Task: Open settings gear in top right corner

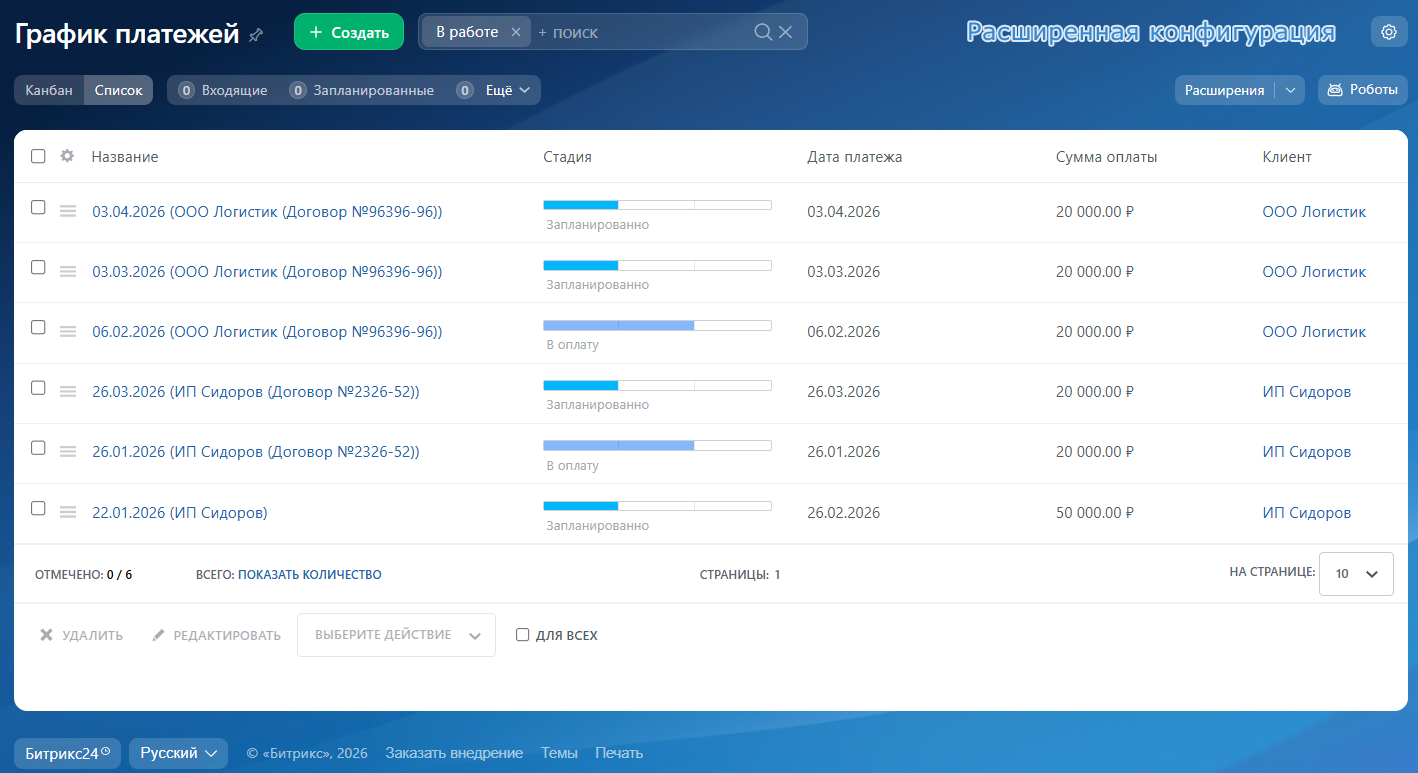Action: click(1388, 32)
